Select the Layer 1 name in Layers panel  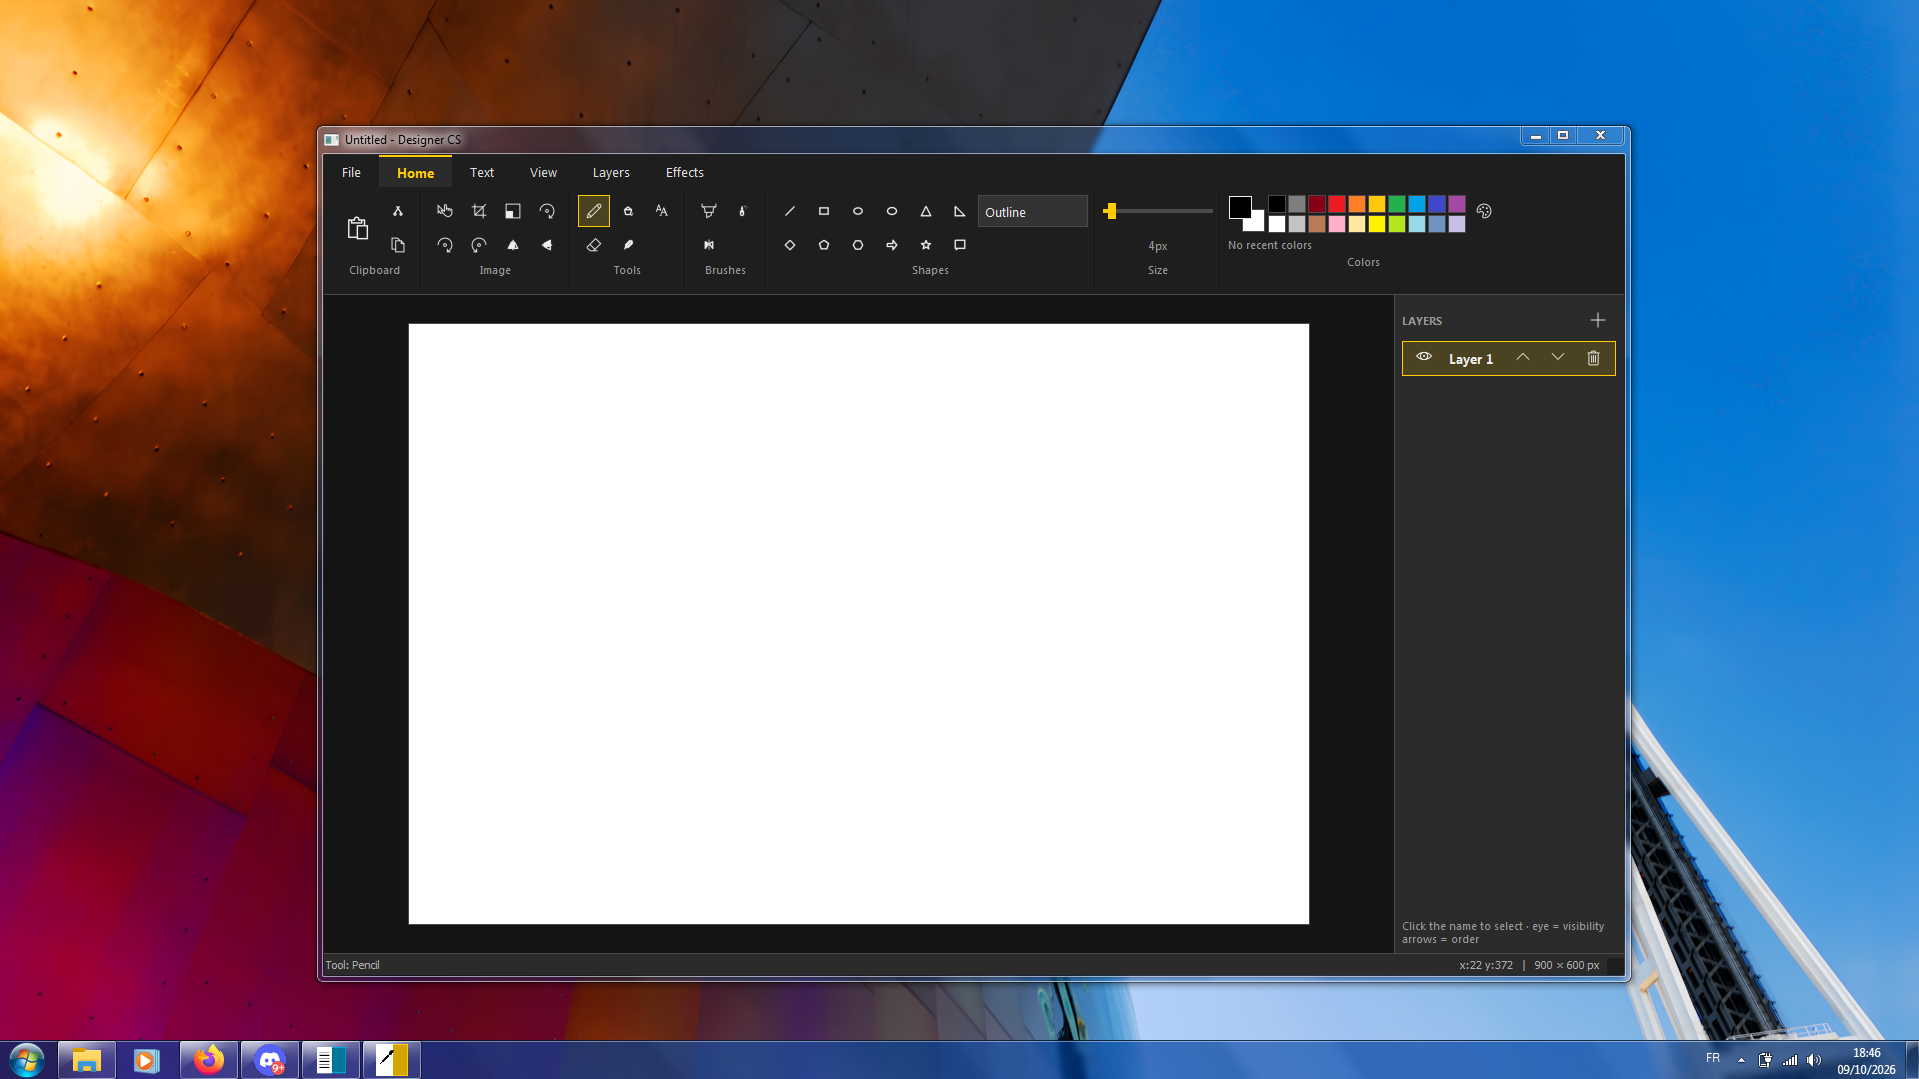click(x=1471, y=359)
